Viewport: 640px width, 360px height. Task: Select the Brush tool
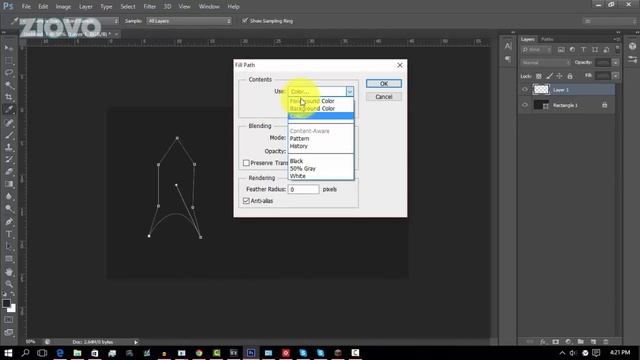[9, 135]
